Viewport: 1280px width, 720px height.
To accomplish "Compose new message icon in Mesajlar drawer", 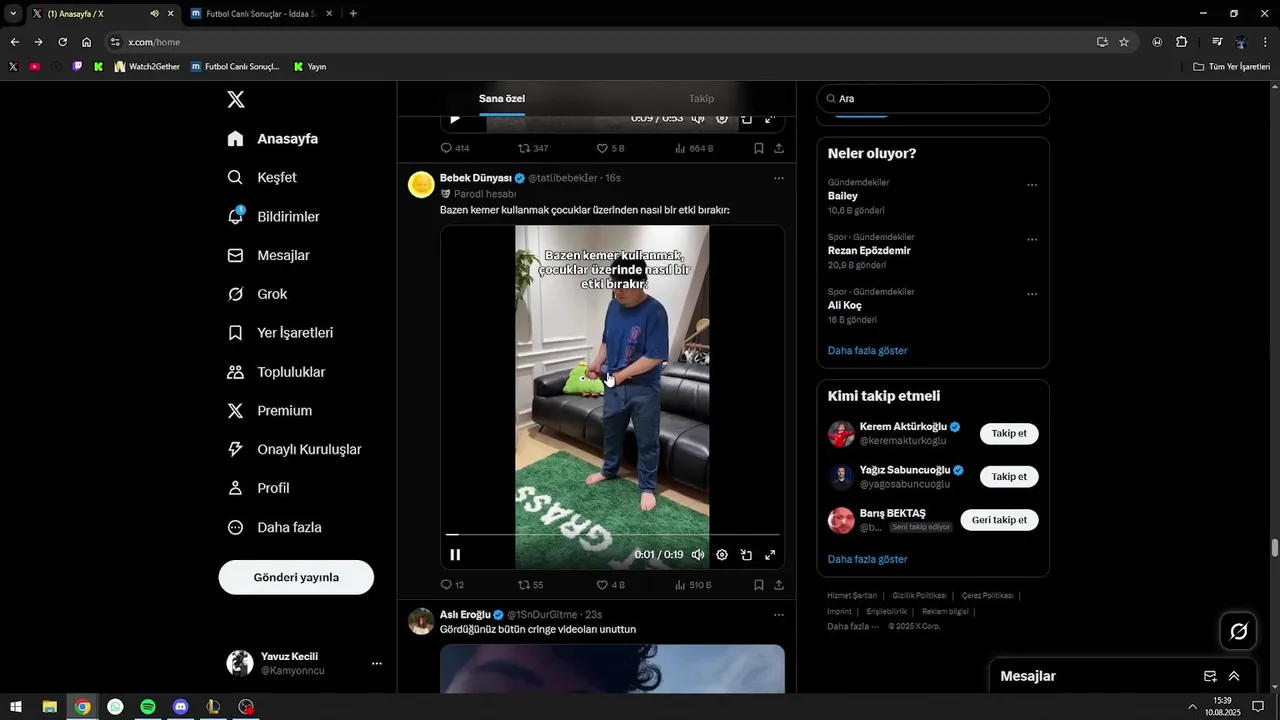I will coord(1210,676).
